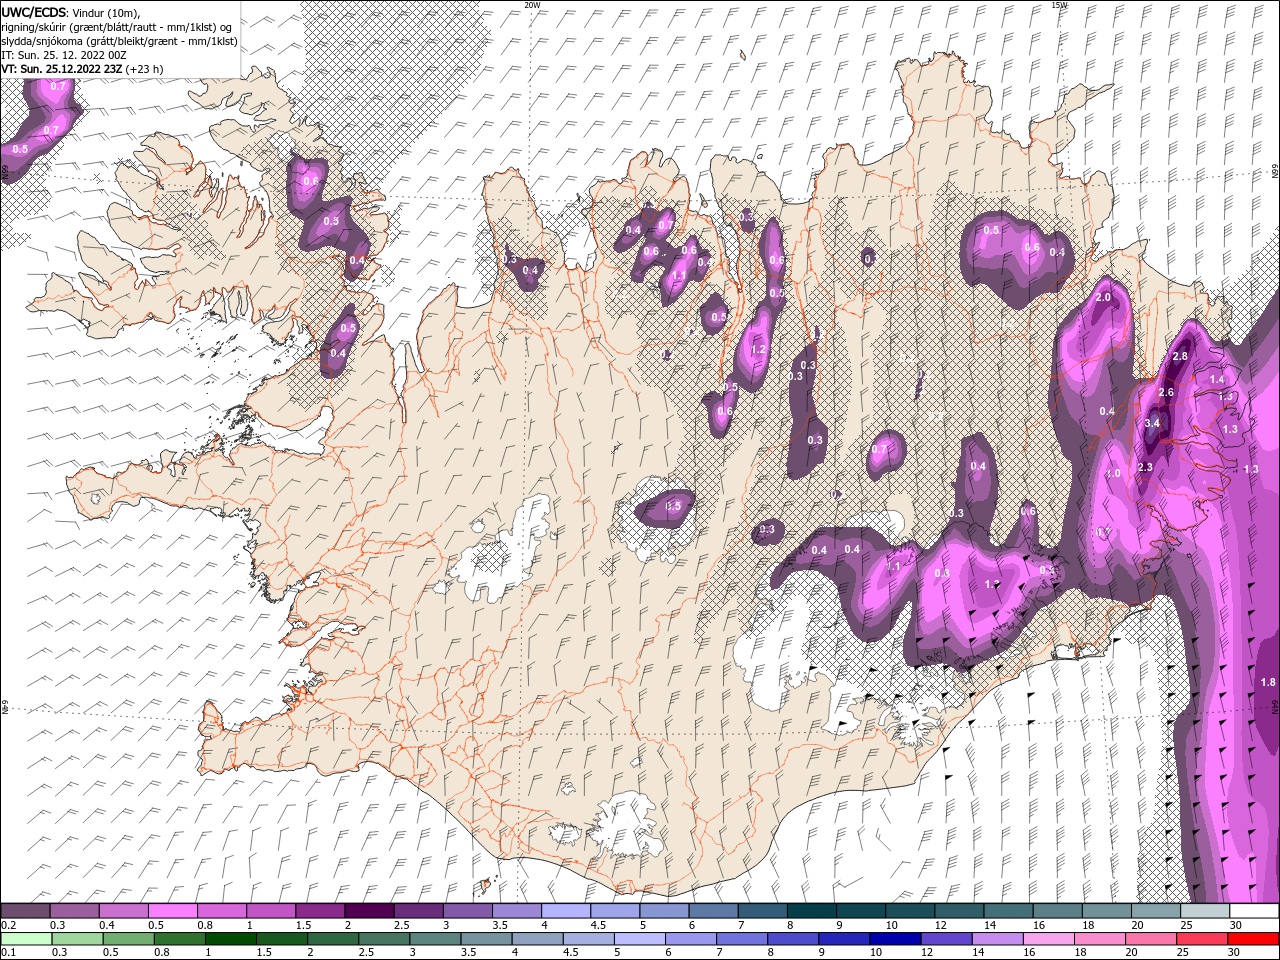Select the '1.4' snowfall value on the map

[x=1217, y=380]
